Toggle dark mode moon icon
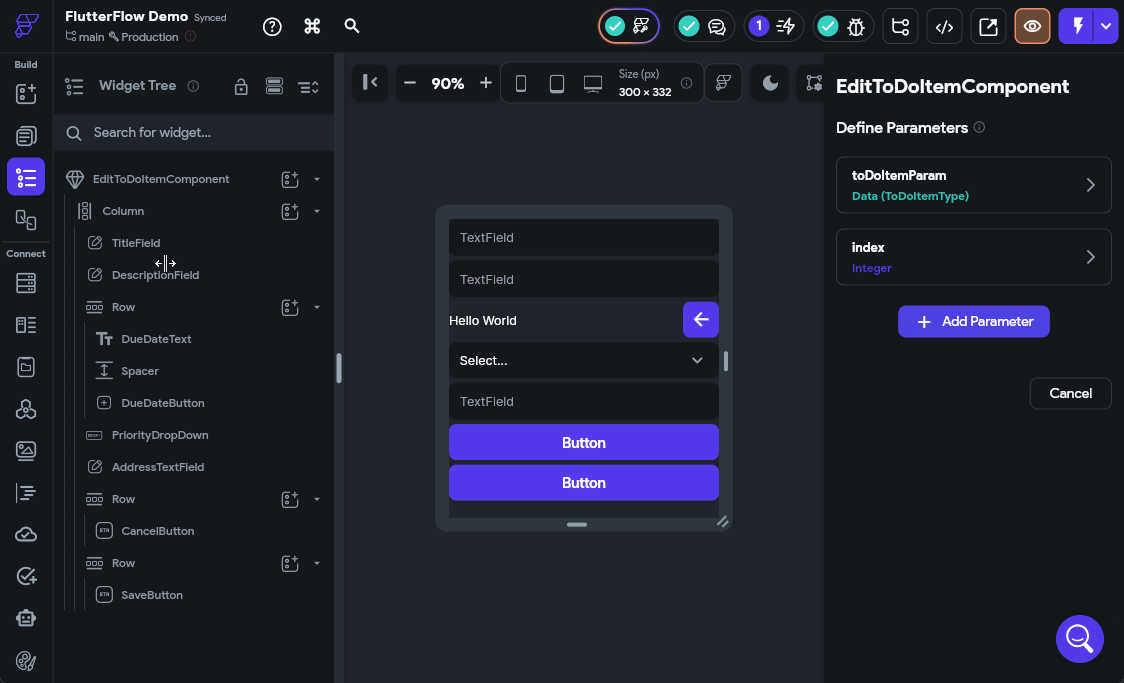 pyautogui.click(x=770, y=83)
